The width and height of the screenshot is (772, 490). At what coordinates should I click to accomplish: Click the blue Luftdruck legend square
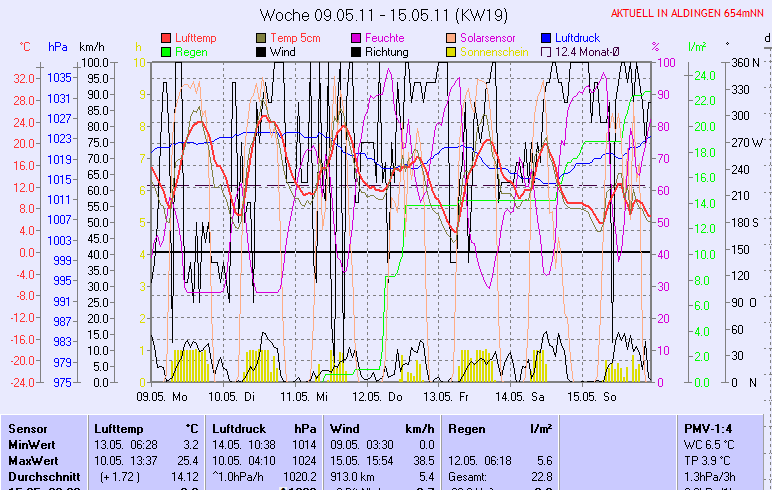pos(546,38)
